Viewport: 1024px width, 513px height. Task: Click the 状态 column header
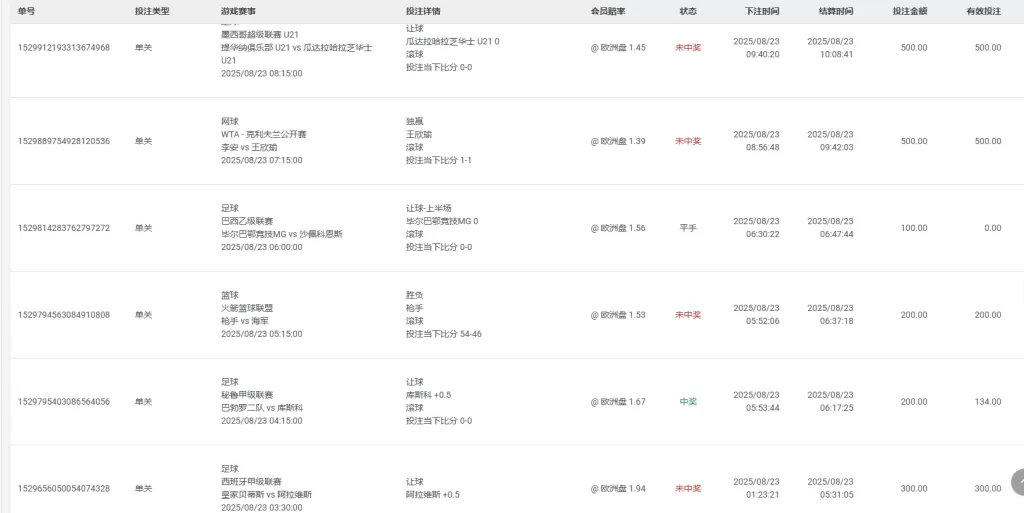(688, 11)
